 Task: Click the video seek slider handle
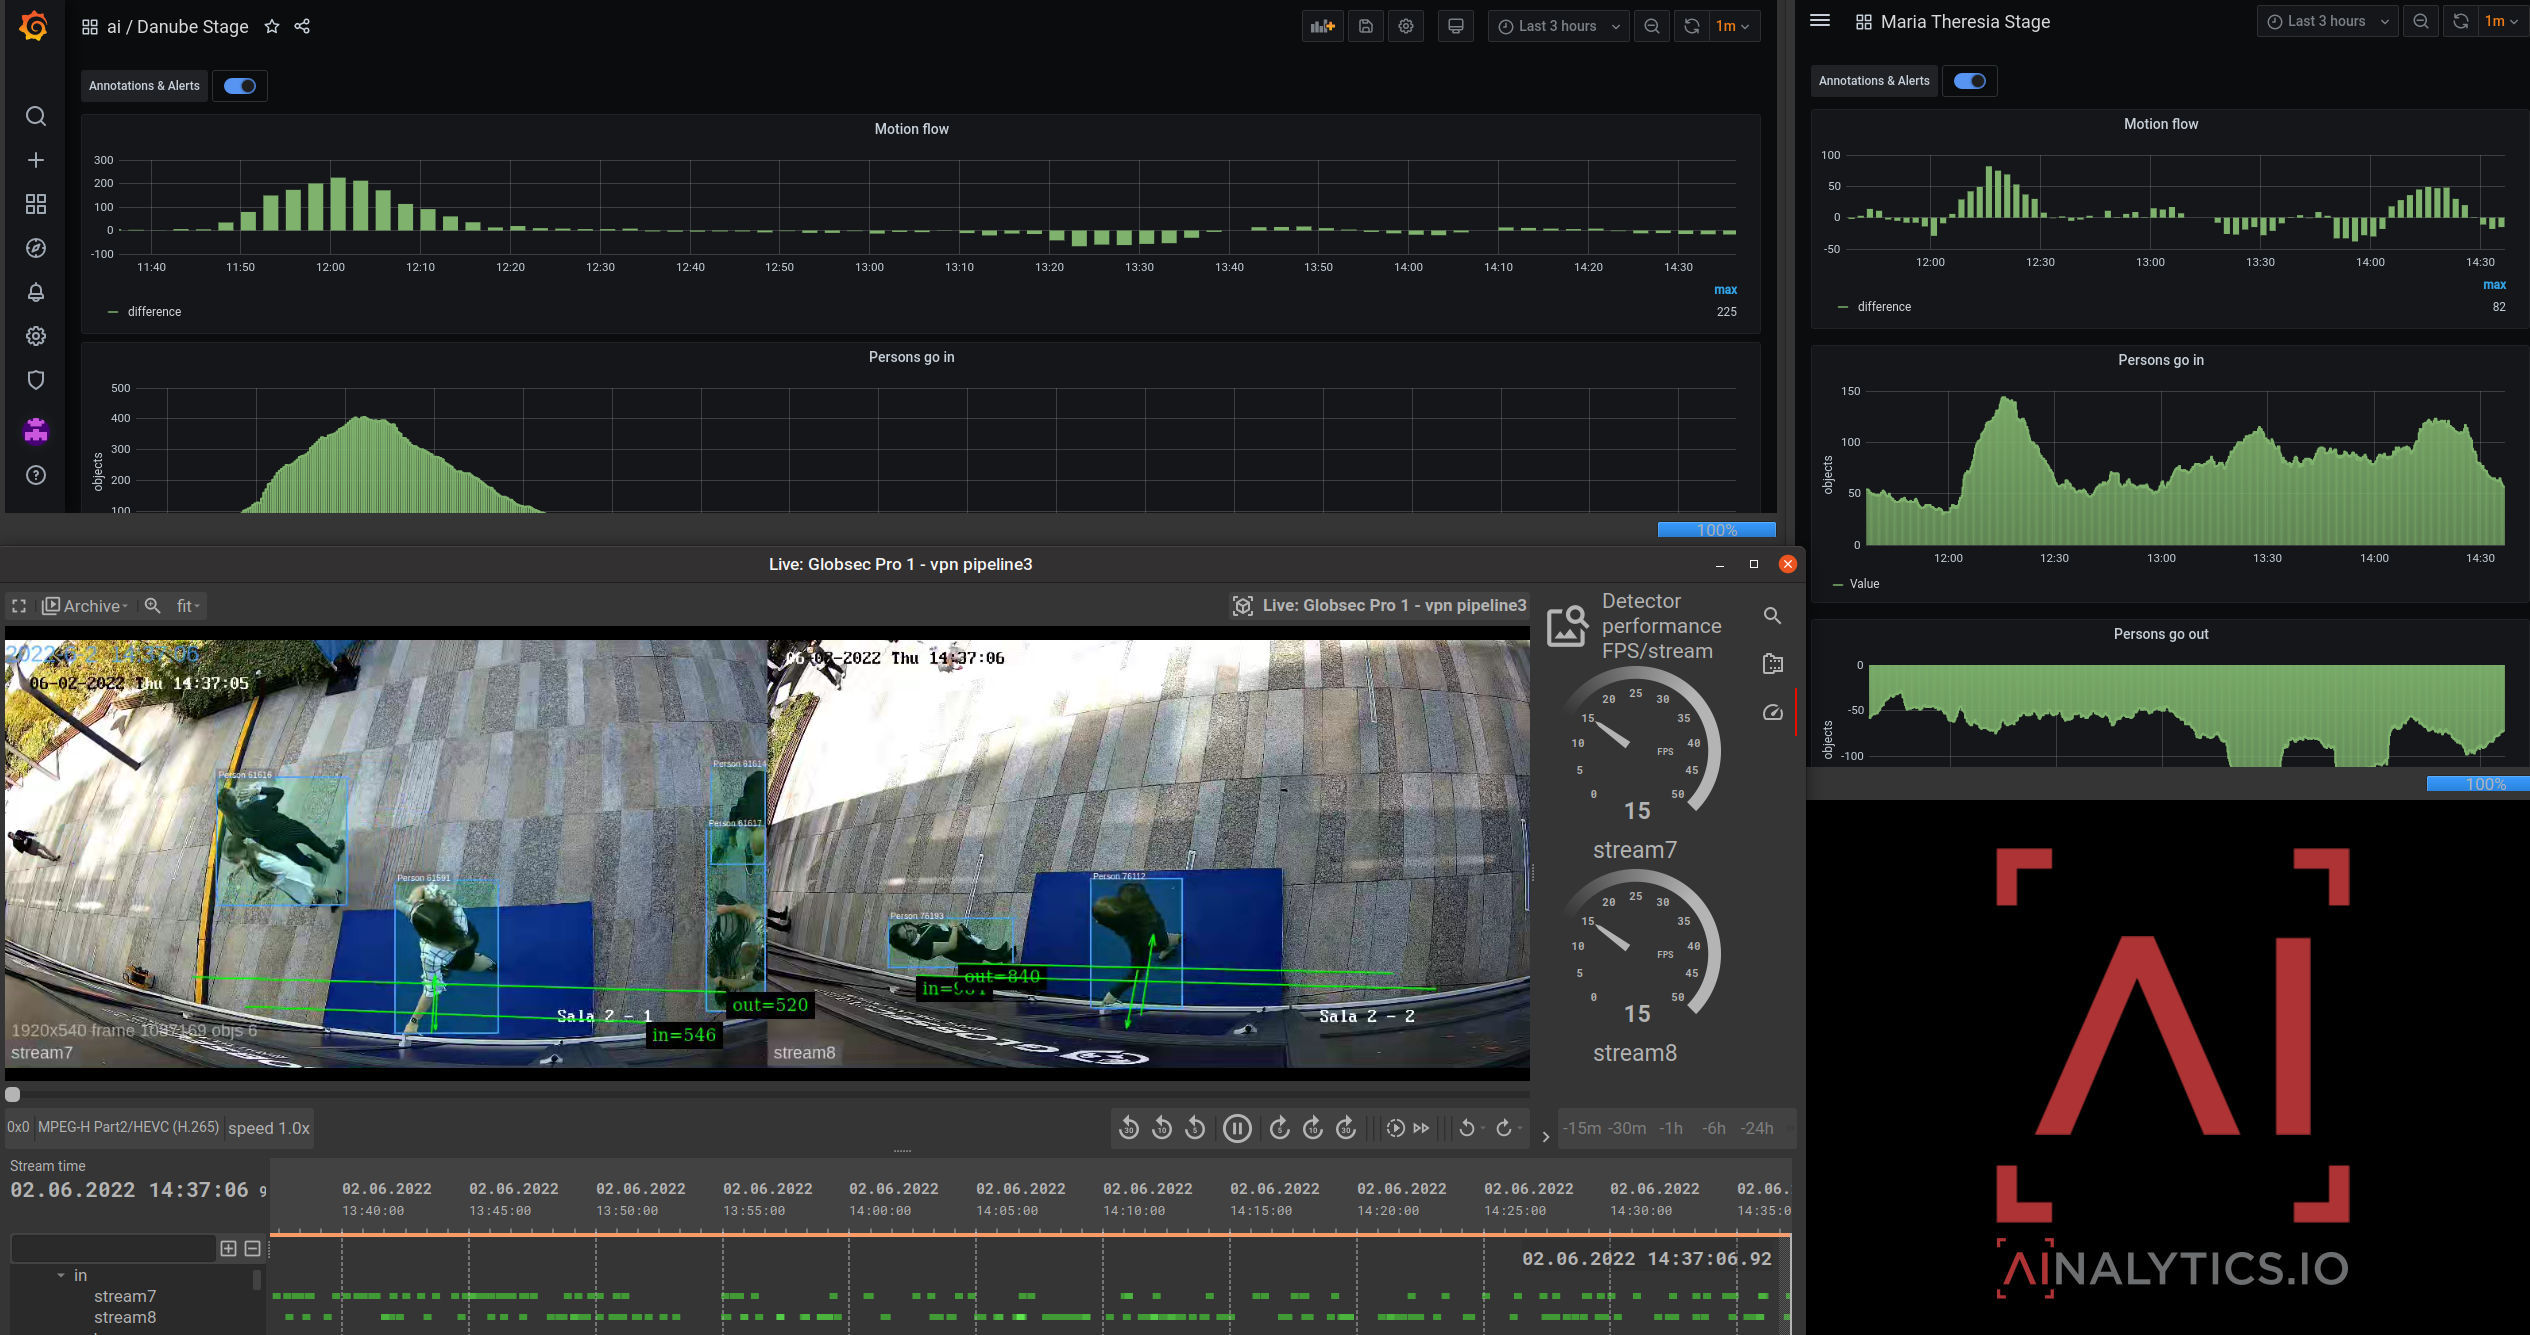tap(13, 1095)
